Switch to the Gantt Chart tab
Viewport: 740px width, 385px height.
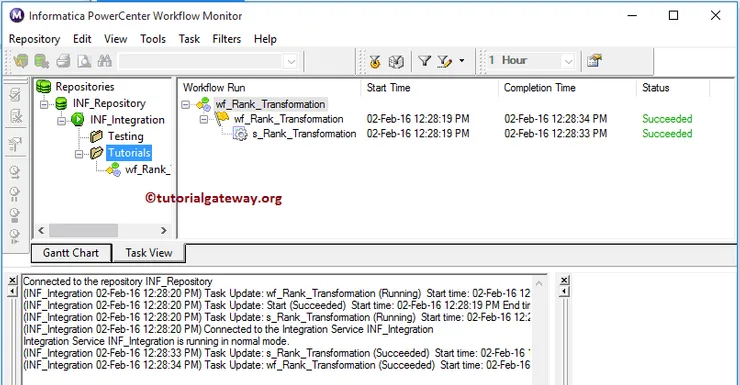[71, 253]
